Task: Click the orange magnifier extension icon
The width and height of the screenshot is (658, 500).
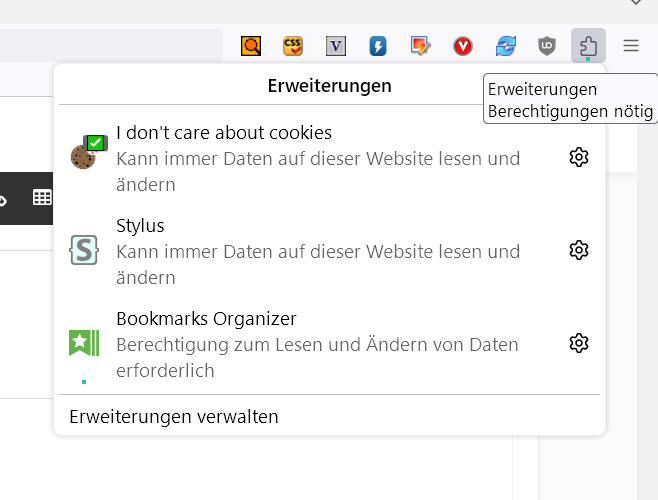Action: (251, 46)
